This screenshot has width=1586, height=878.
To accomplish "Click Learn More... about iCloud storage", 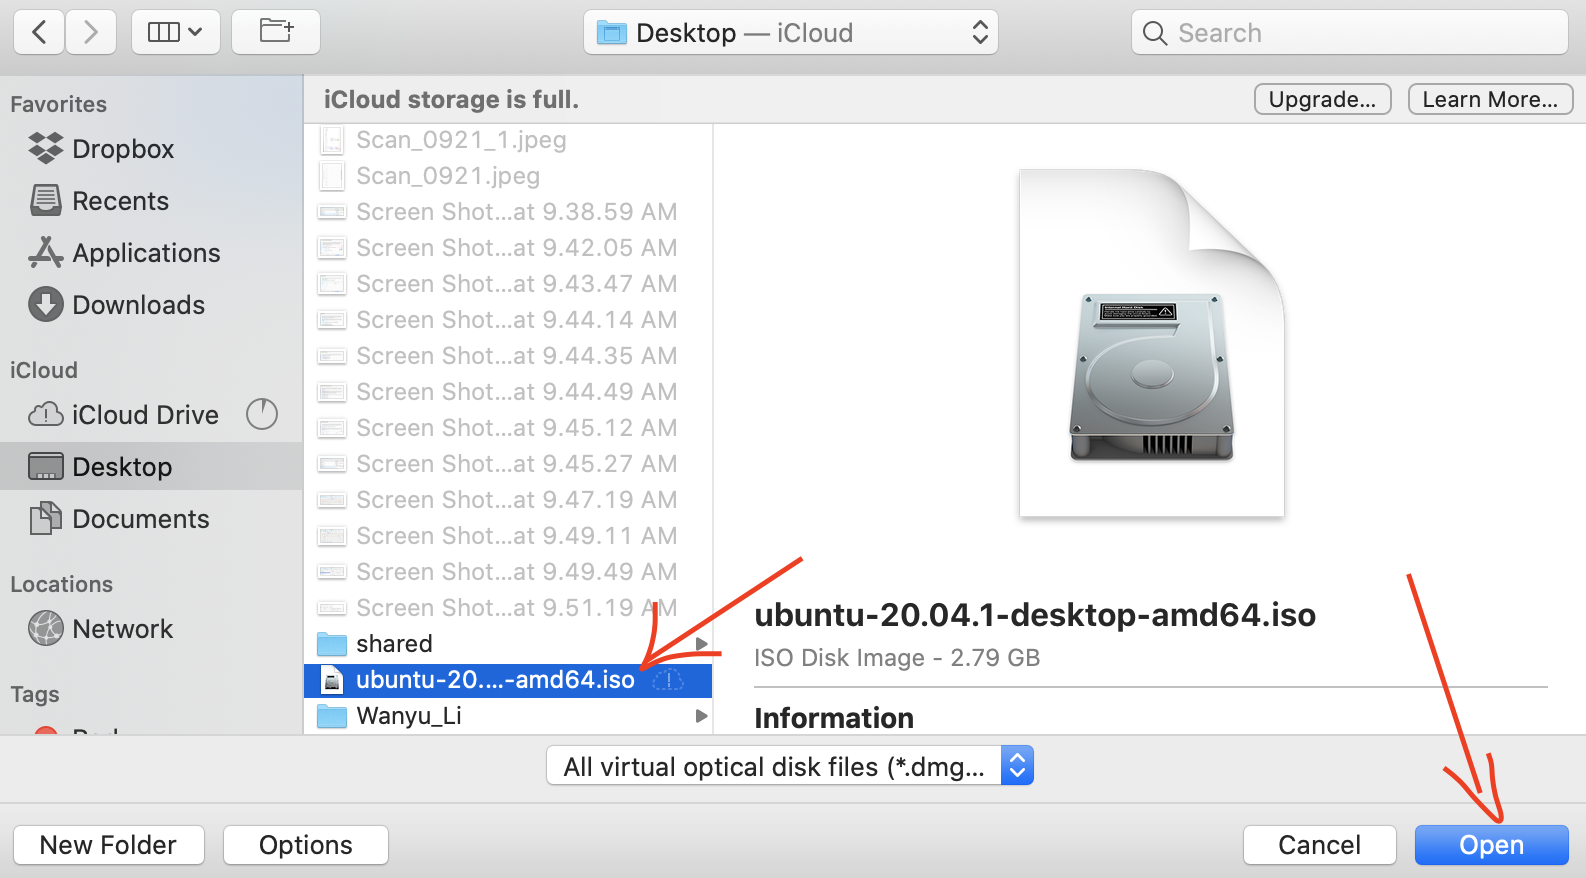I will coord(1489,99).
